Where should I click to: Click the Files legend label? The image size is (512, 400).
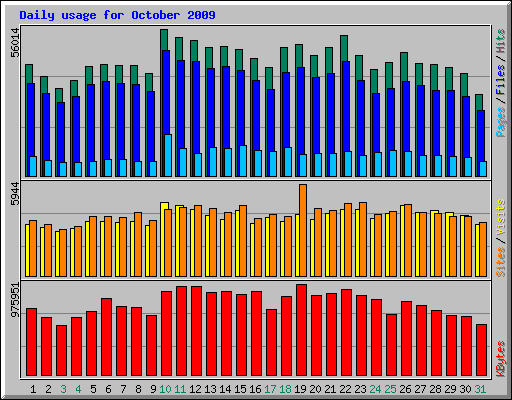[x=501, y=80]
